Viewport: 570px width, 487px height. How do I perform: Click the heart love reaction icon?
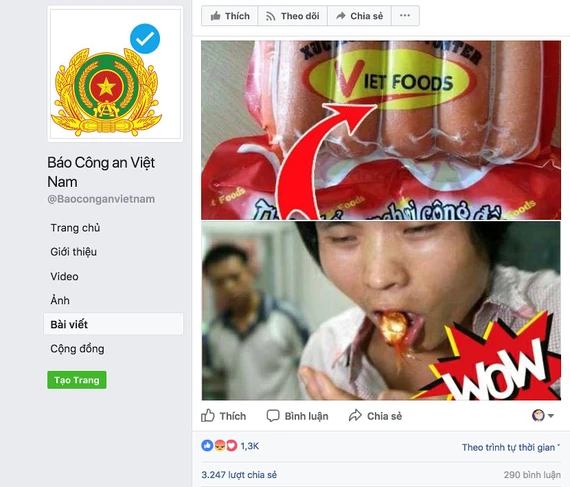click(x=232, y=446)
